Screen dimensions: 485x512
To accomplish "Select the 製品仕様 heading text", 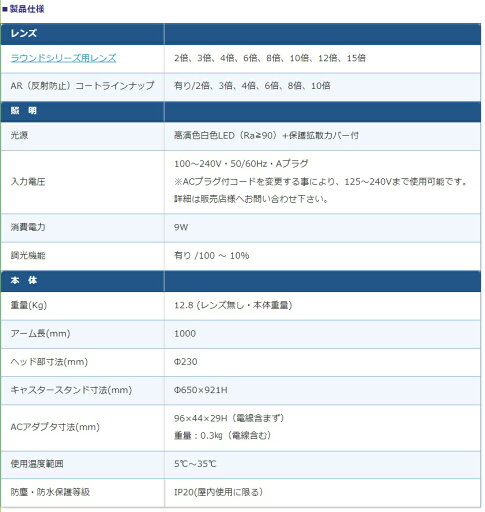I will [x=27, y=9].
